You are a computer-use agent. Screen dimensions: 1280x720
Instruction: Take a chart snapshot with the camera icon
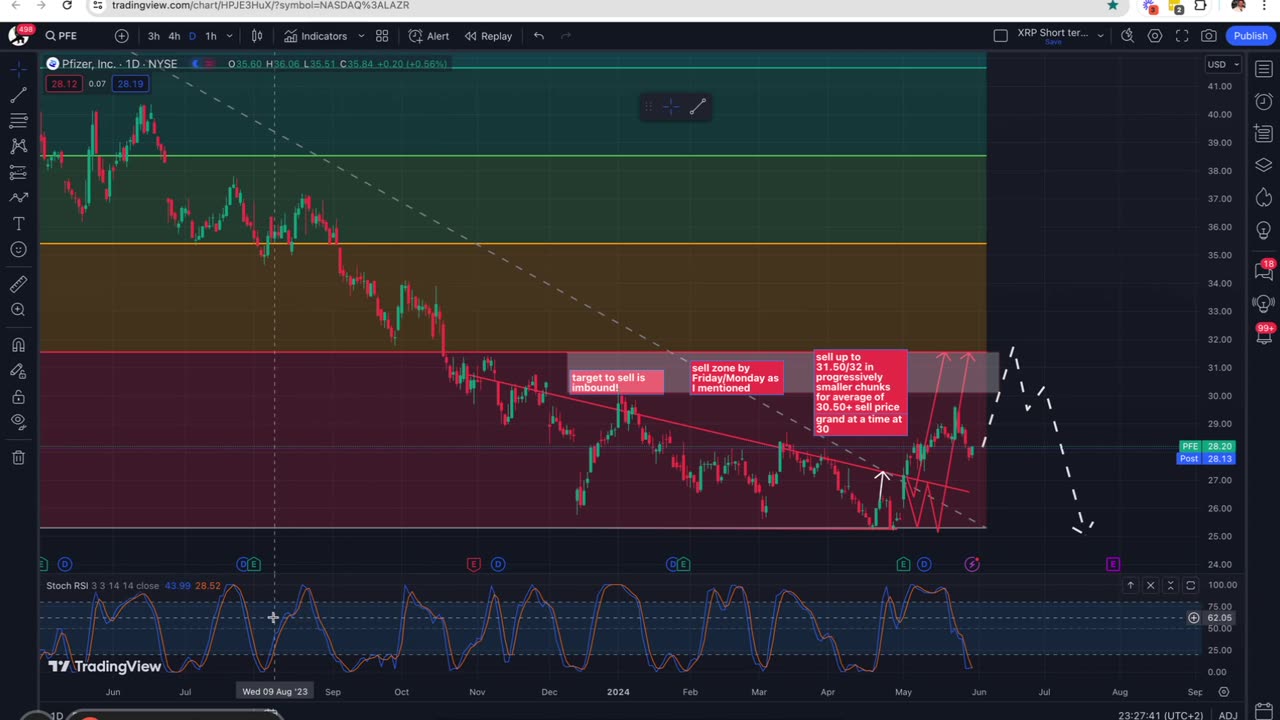(1209, 36)
